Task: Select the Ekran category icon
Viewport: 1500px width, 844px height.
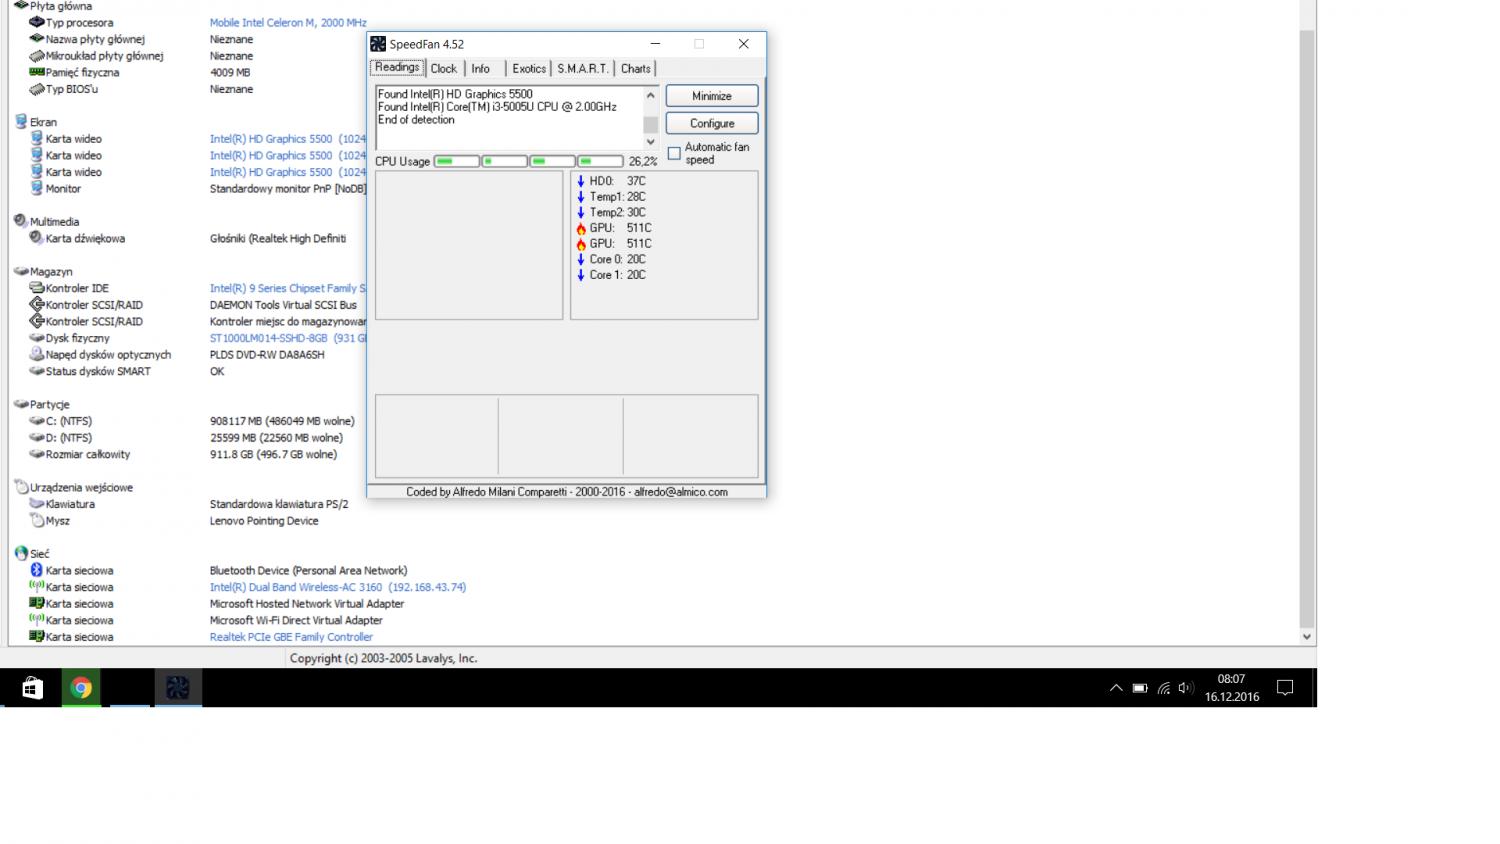Action: pyautogui.click(x=21, y=121)
